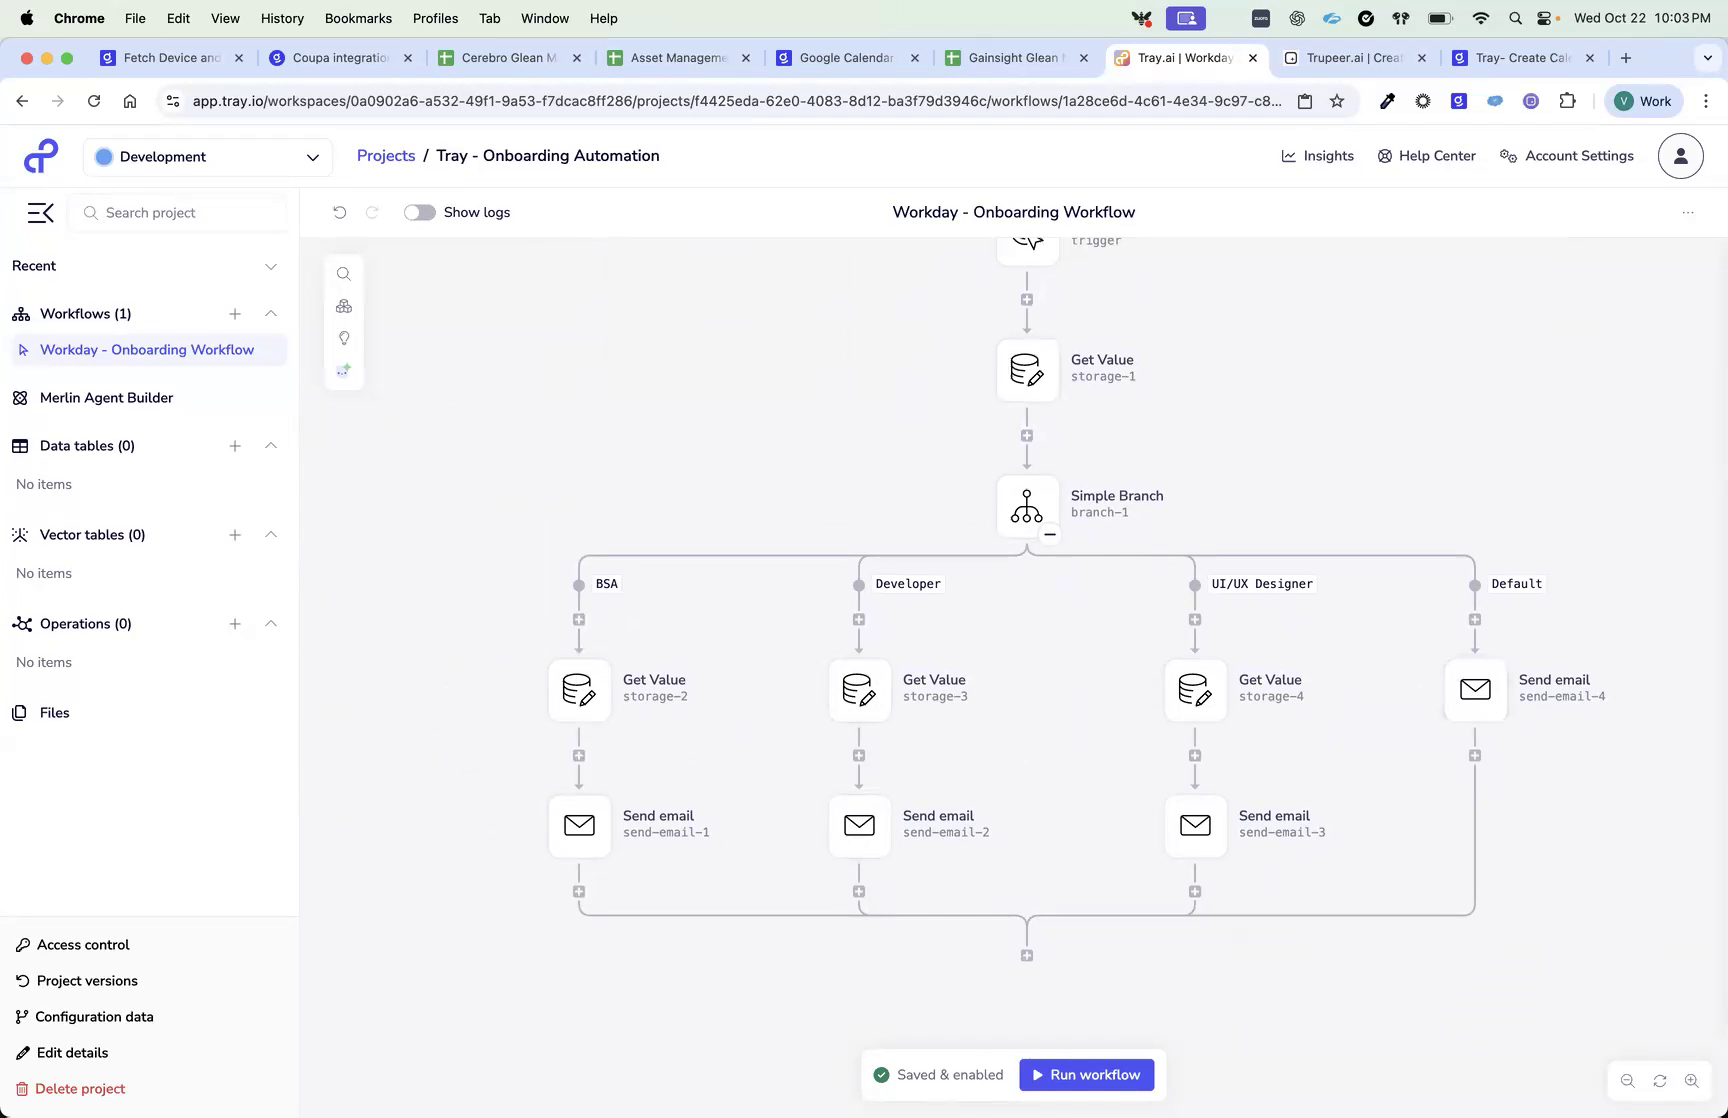This screenshot has width=1728, height=1118.
Task: Open the Merlin AI assistant icon on canvas
Action: point(344,369)
